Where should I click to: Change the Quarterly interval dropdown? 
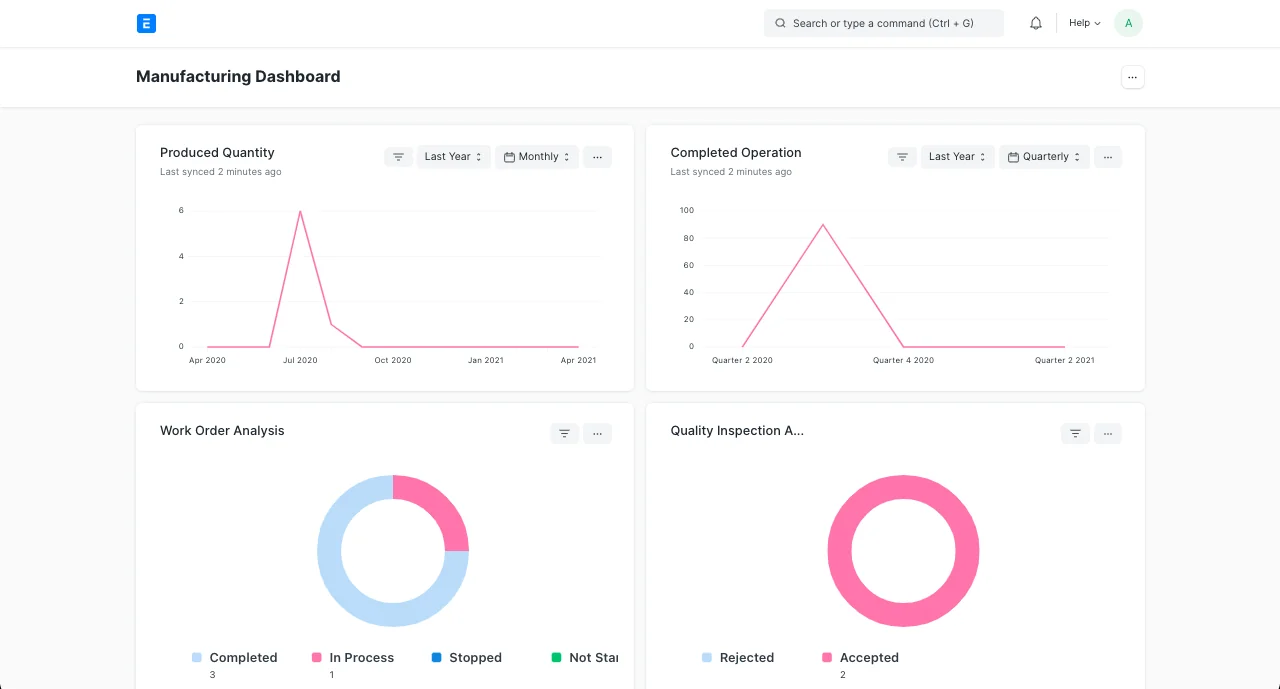click(1045, 157)
